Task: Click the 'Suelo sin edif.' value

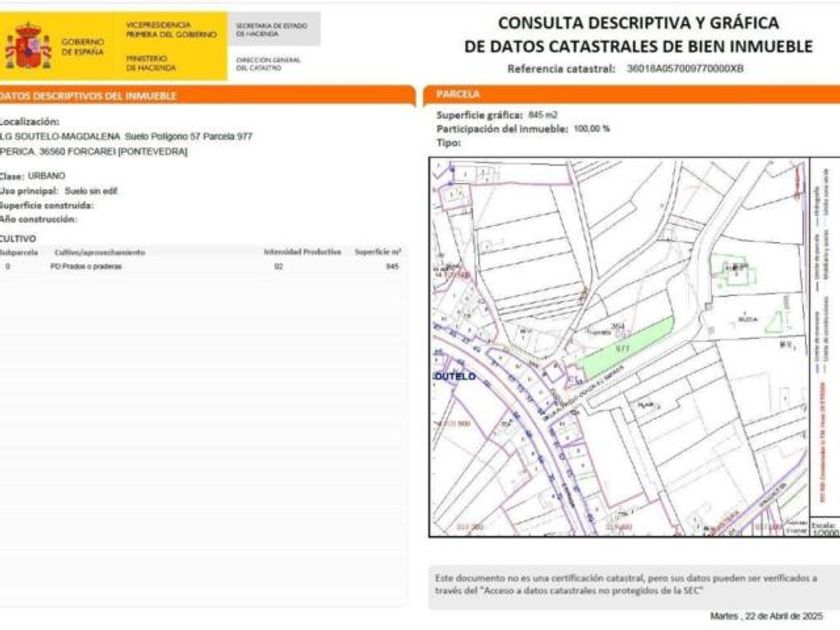Action: point(91,191)
